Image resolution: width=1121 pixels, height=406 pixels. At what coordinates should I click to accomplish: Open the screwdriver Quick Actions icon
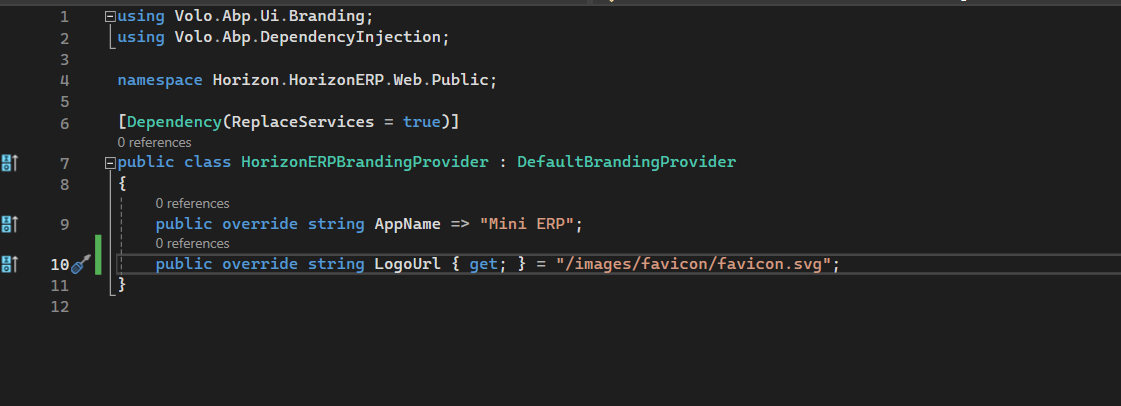[x=82, y=264]
